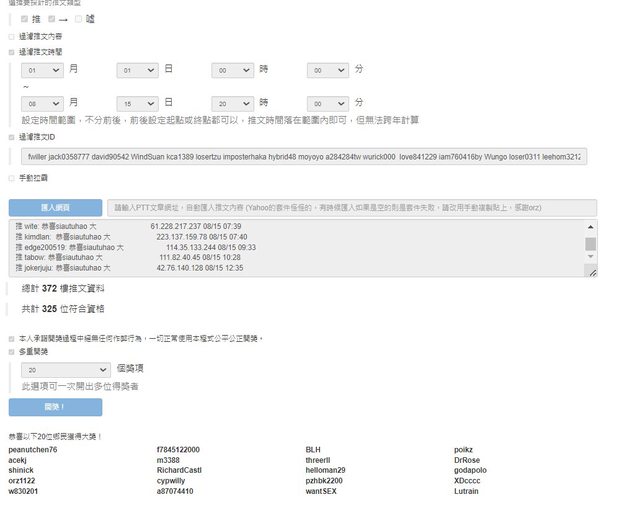Image resolution: width=640 pixels, height=510 pixels.
Task: Click the comment list scrollbar
Action: point(590,245)
